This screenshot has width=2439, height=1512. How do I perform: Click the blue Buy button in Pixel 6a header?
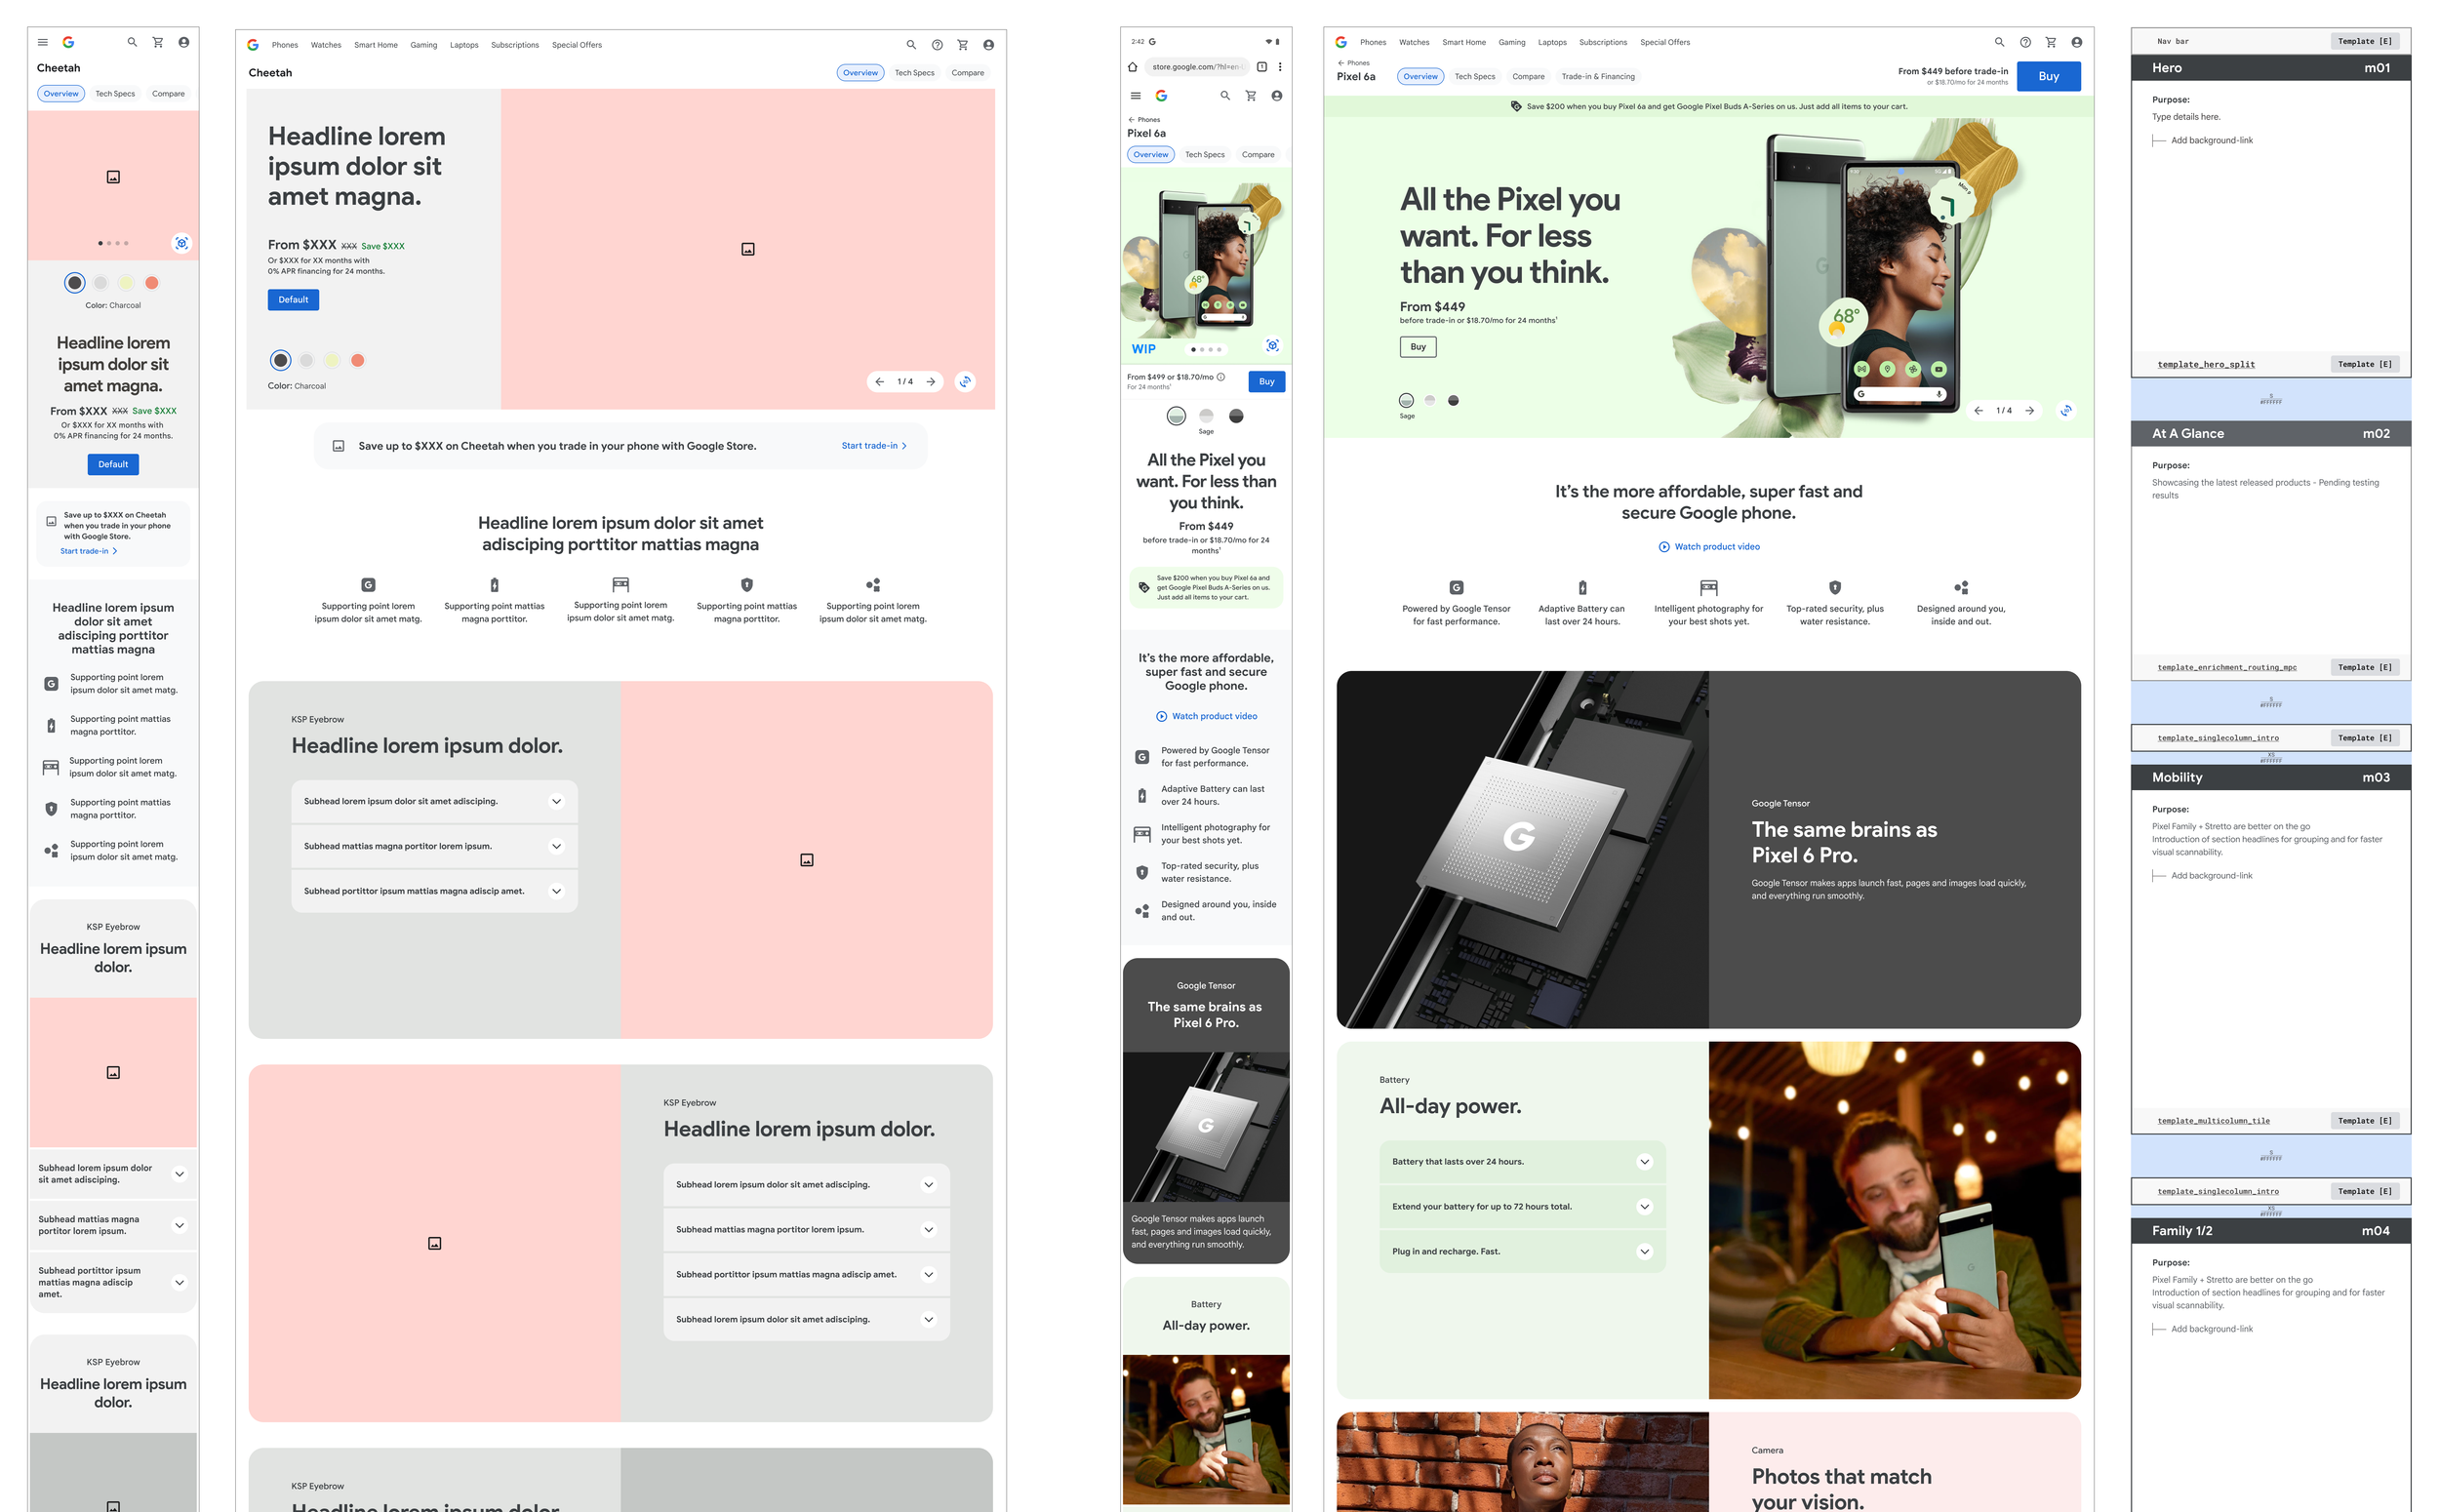click(2048, 77)
